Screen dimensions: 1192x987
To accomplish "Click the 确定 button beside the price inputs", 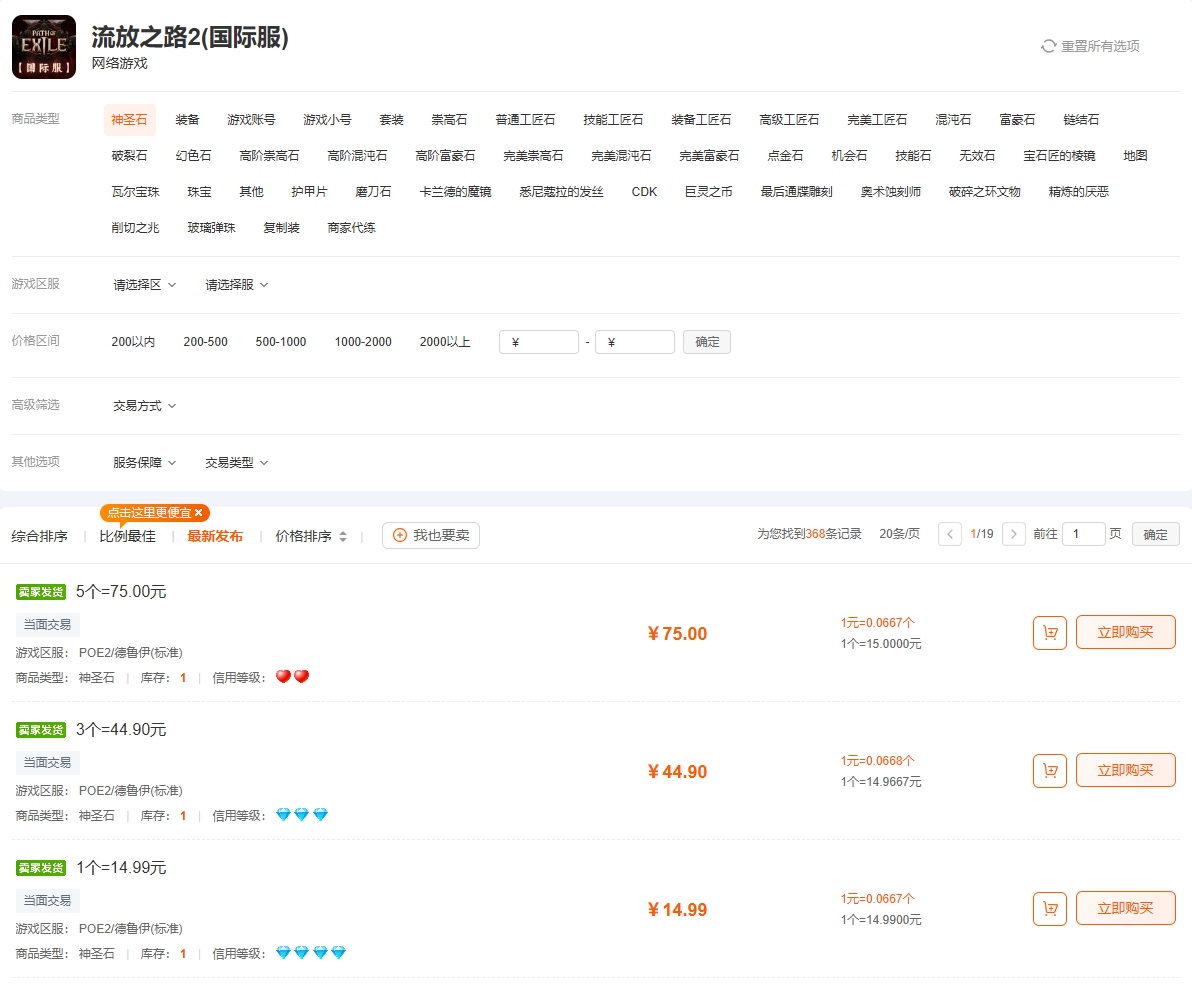I will point(707,341).
